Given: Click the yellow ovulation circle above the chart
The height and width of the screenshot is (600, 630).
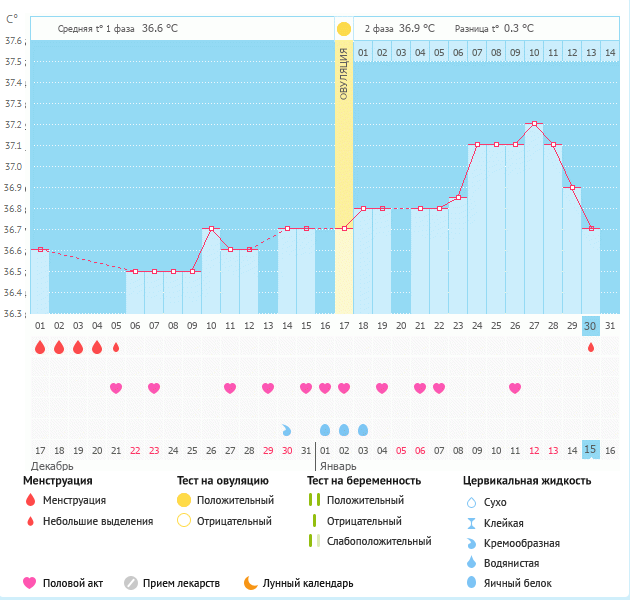Looking at the screenshot, I should pos(344,29).
